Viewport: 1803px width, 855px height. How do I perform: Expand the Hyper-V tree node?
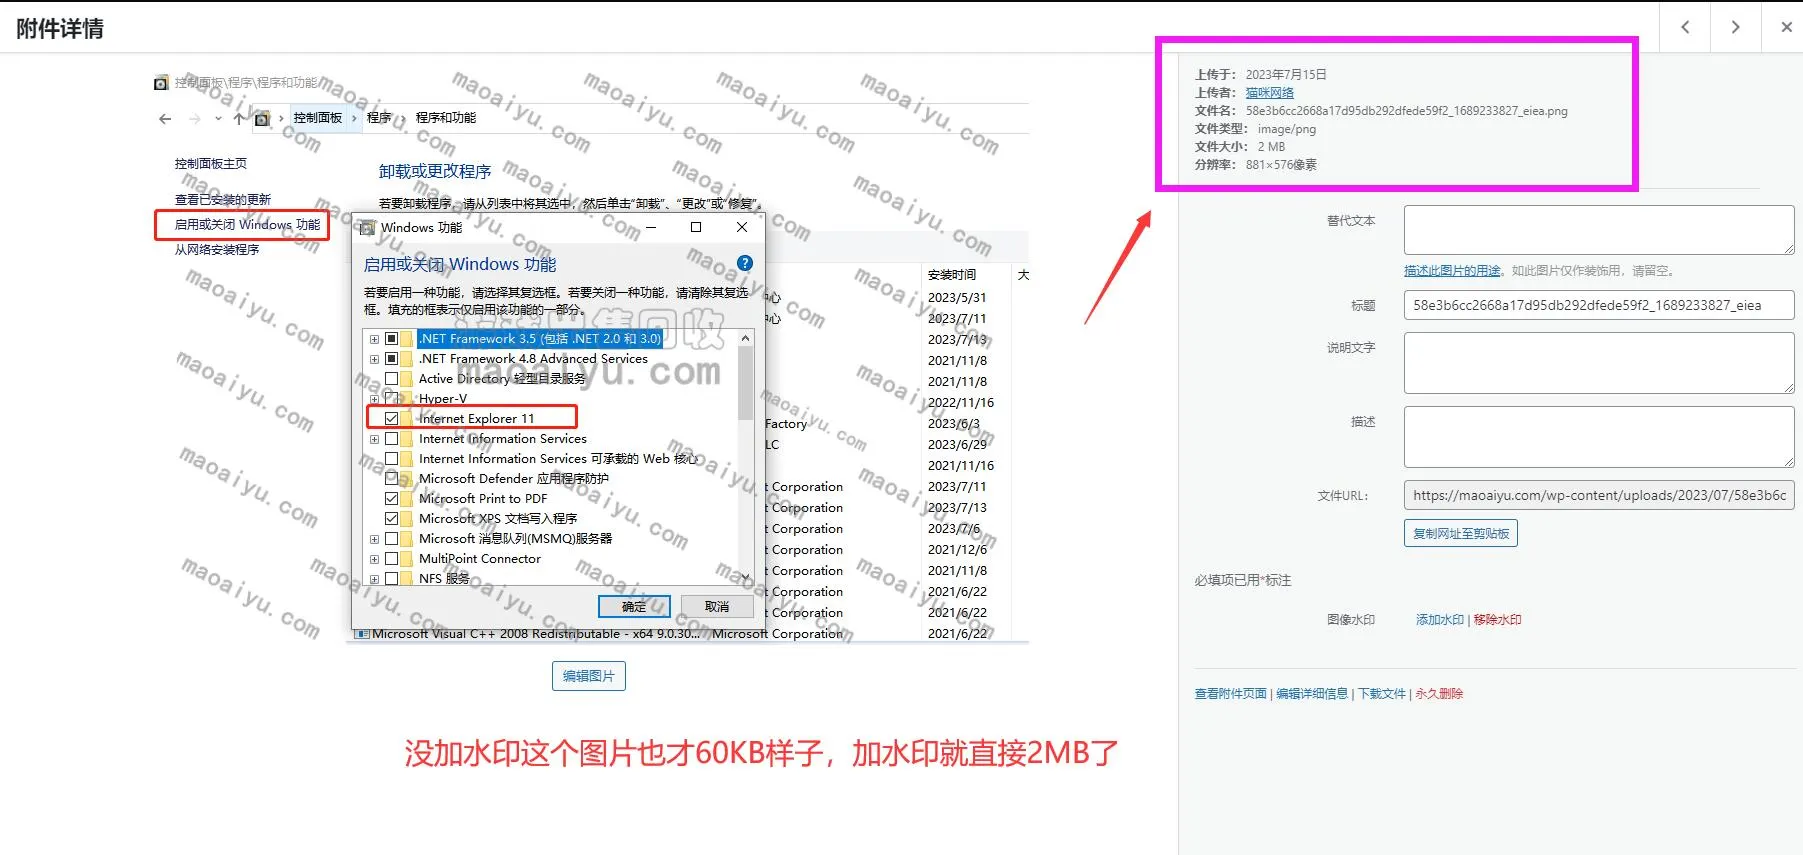[x=374, y=399]
